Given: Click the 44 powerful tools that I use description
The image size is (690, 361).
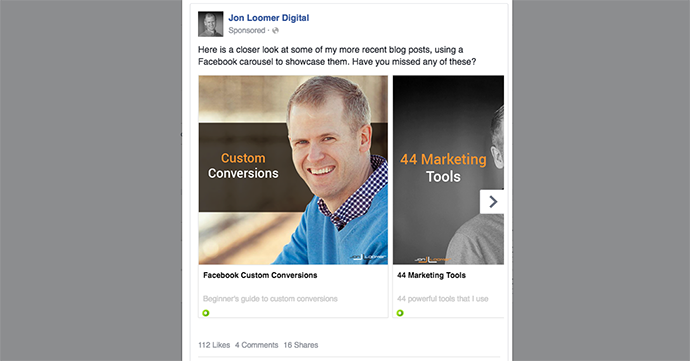Looking at the screenshot, I should pyautogui.click(x=443, y=299).
